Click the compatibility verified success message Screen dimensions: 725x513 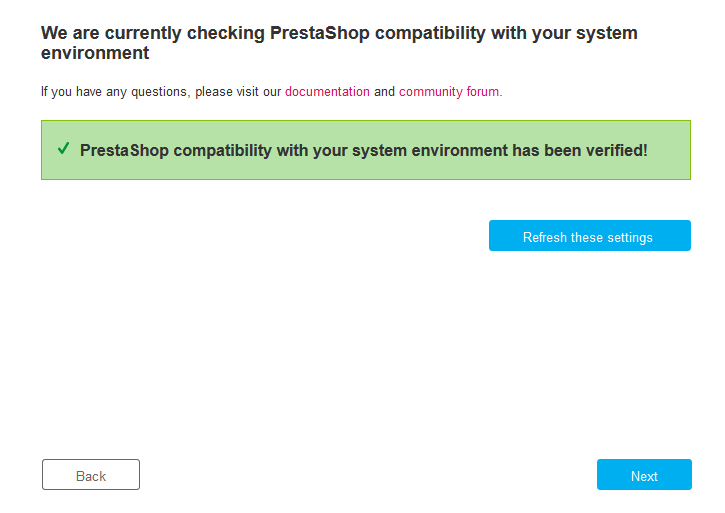point(365,150)
